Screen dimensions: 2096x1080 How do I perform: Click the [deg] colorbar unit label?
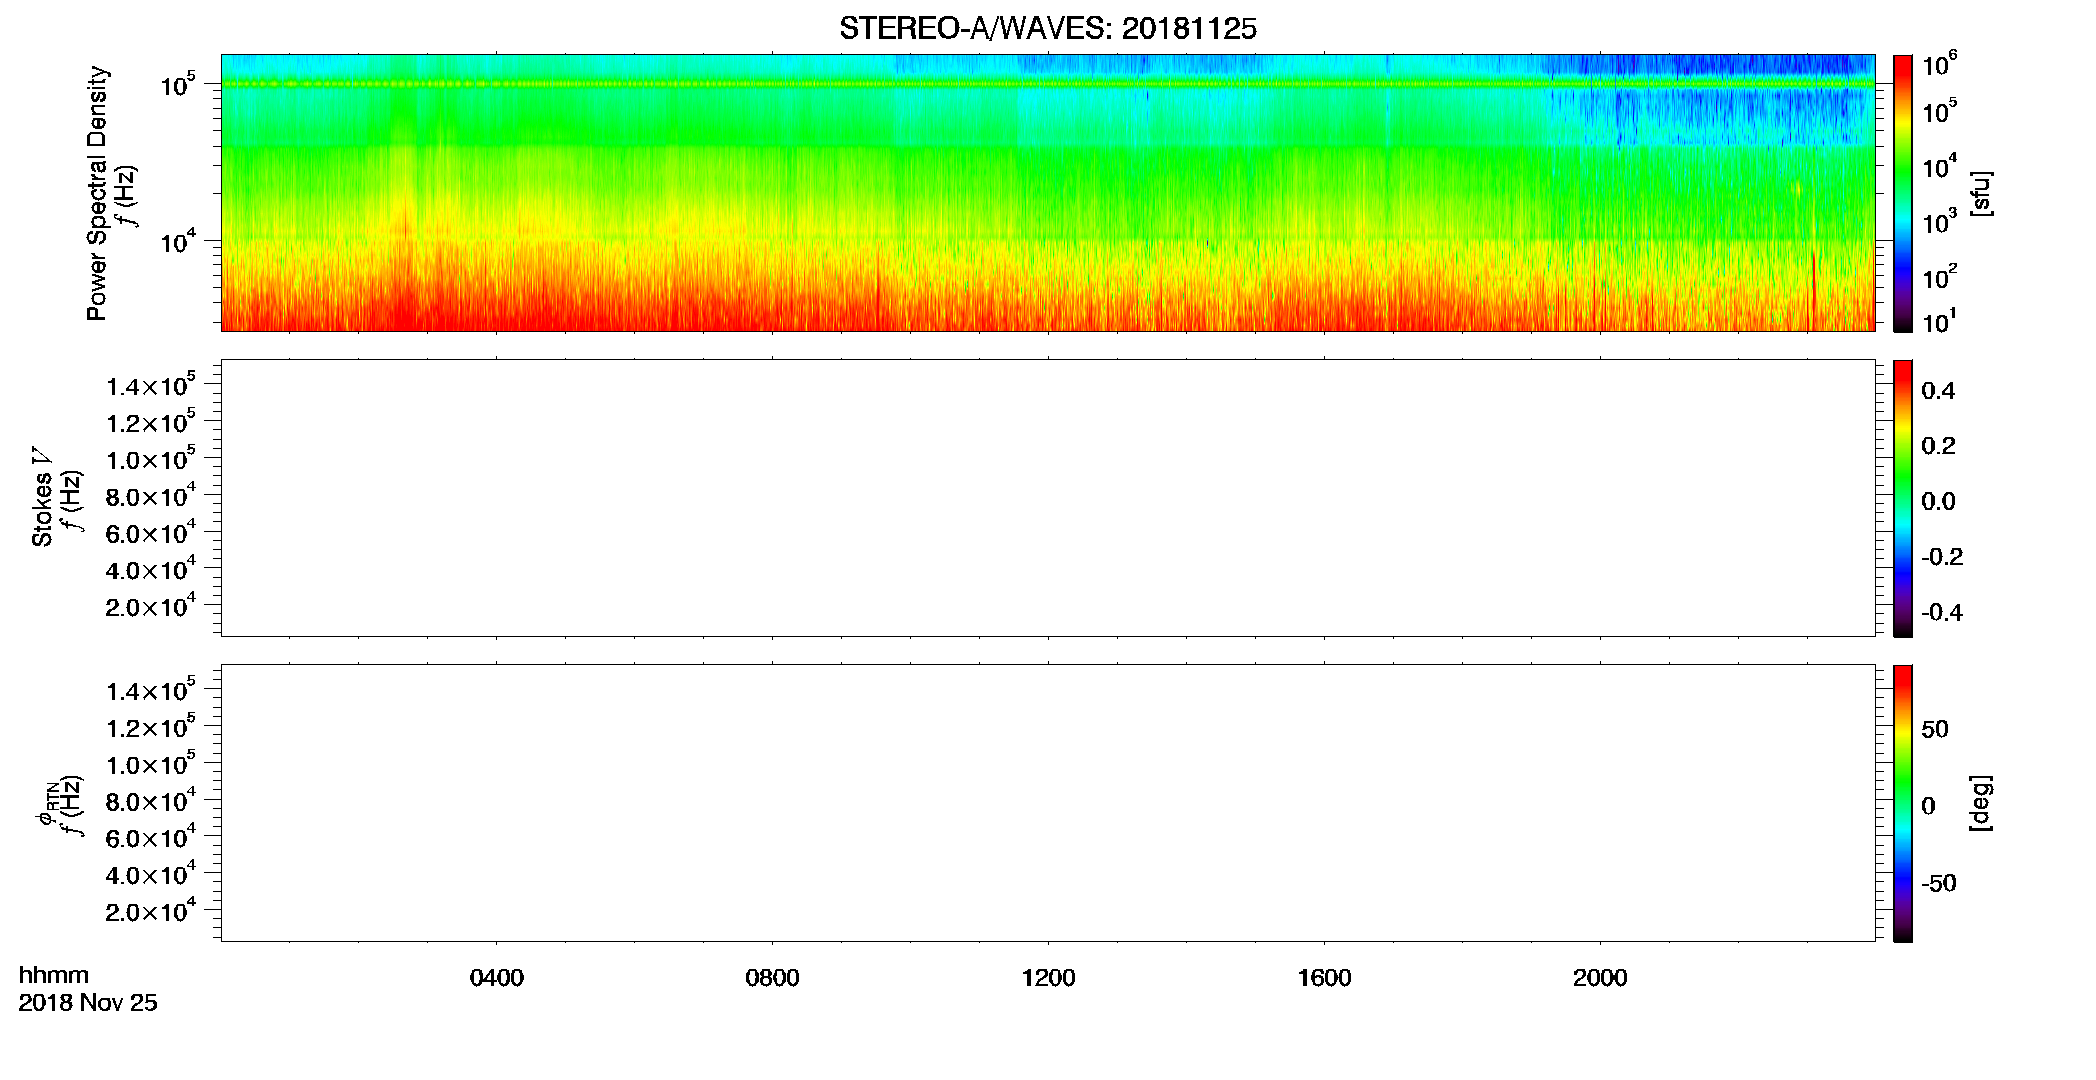click(1981, 803)
